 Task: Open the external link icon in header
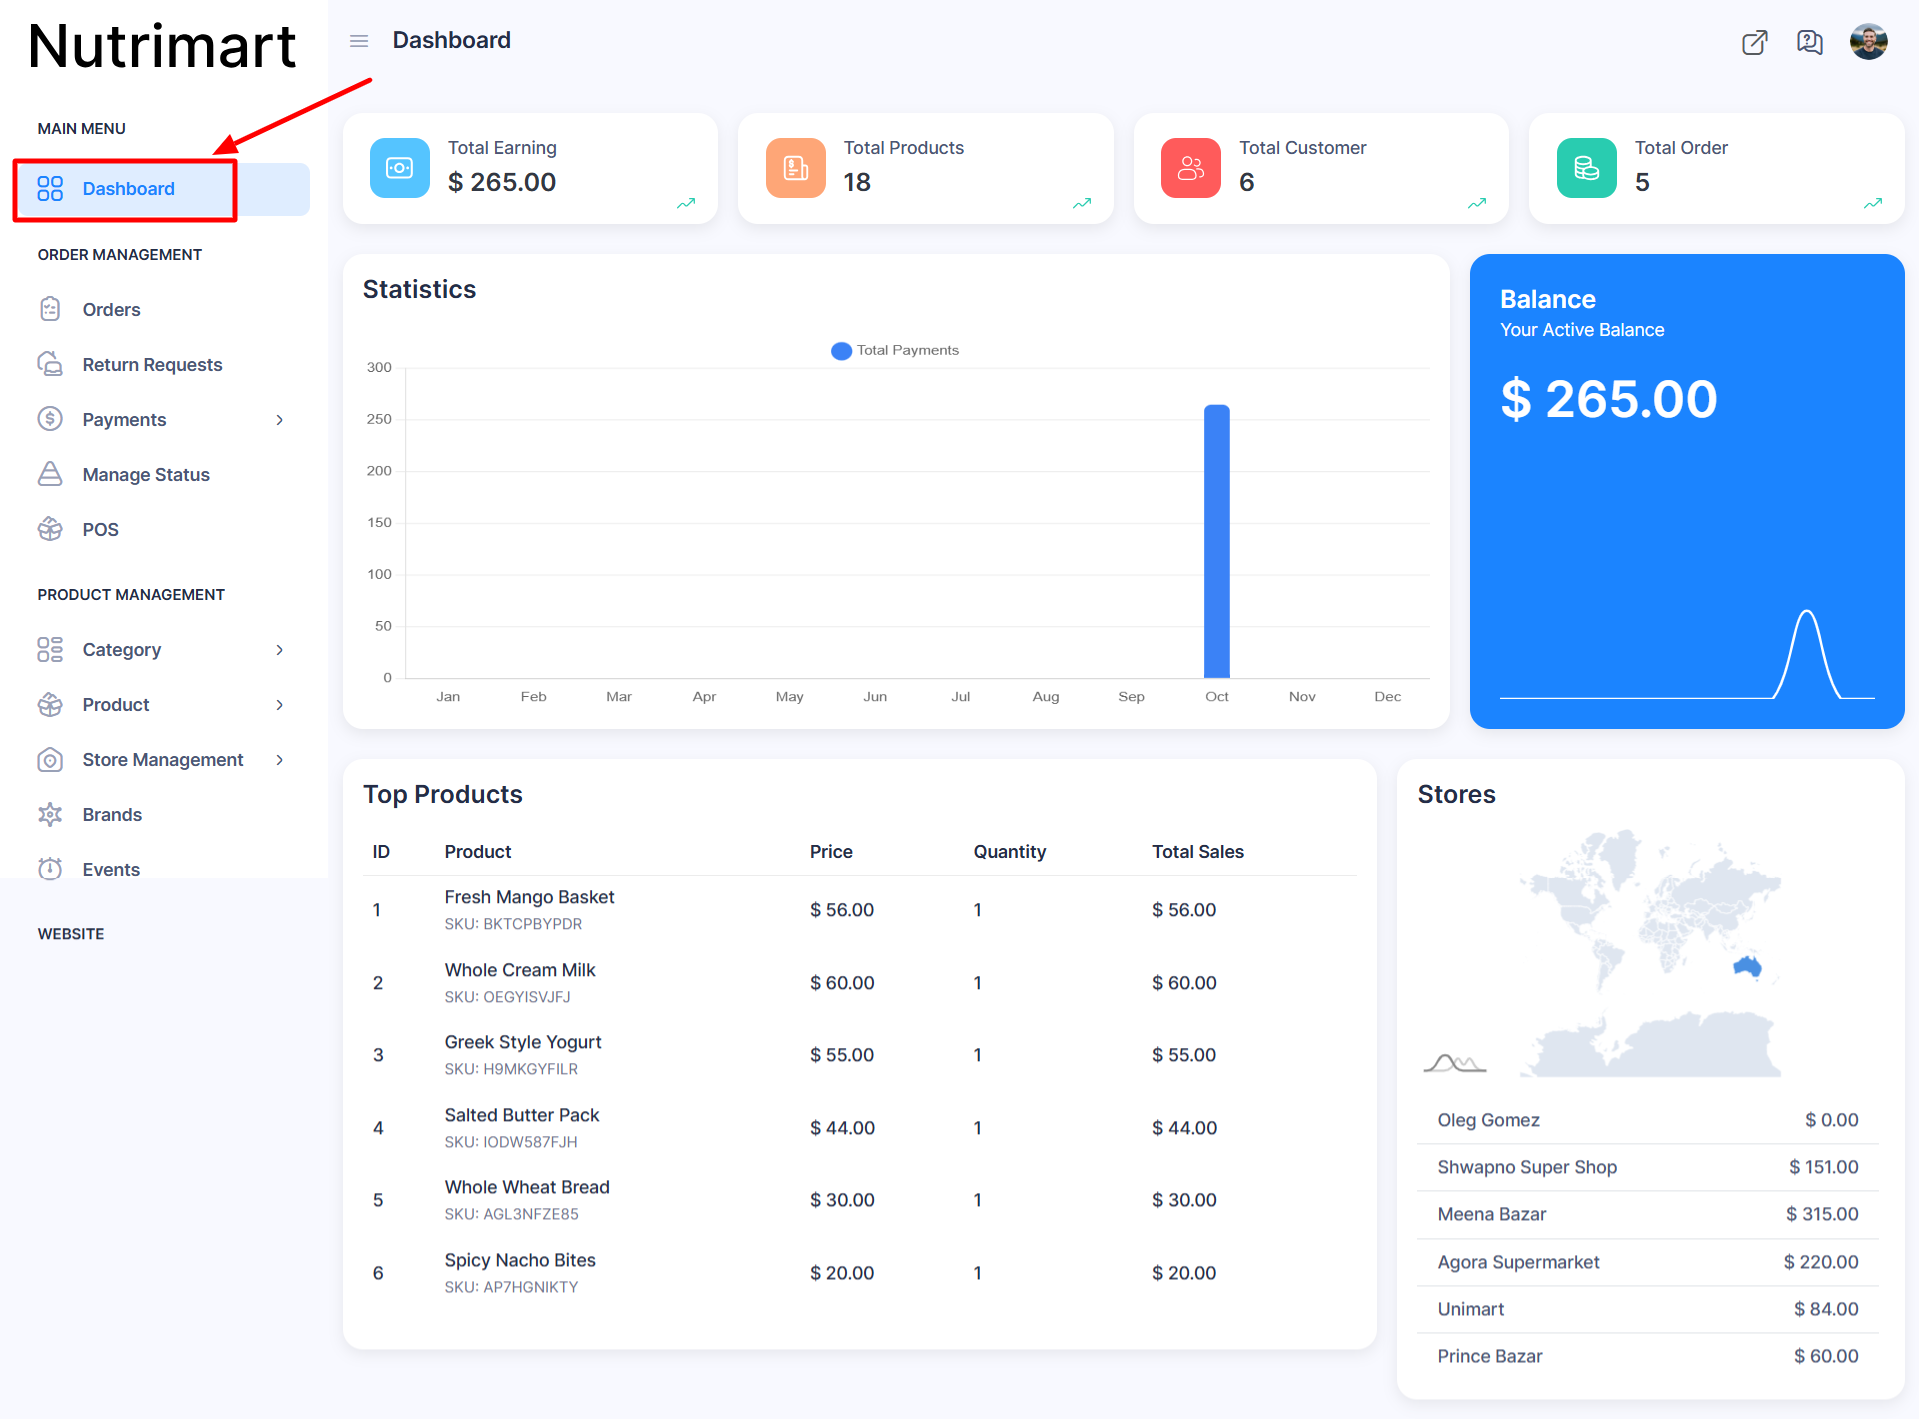tap(1754, 42)
